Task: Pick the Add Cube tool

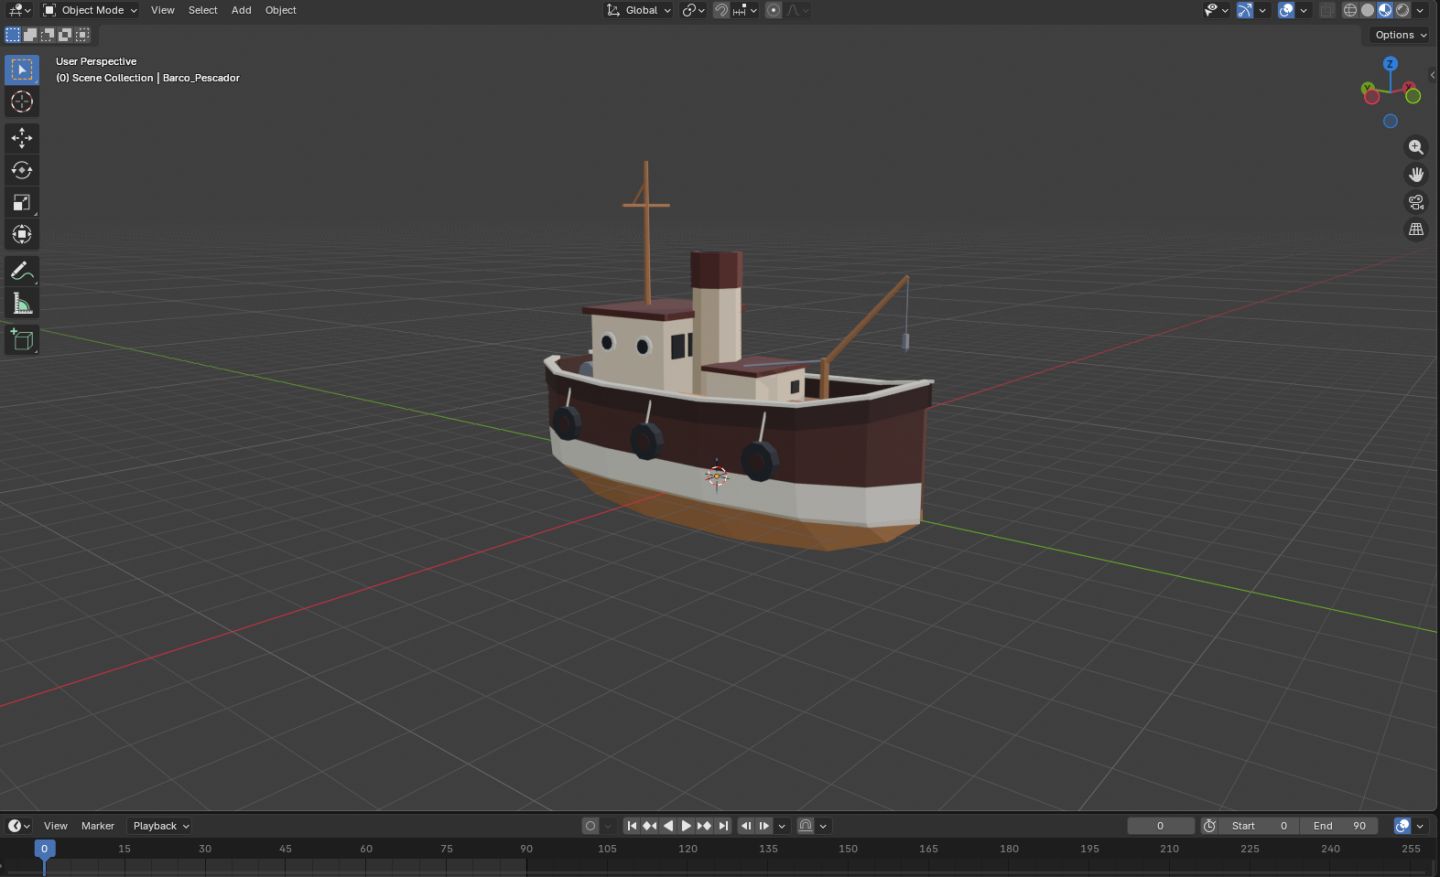Action: click(22, 340)
